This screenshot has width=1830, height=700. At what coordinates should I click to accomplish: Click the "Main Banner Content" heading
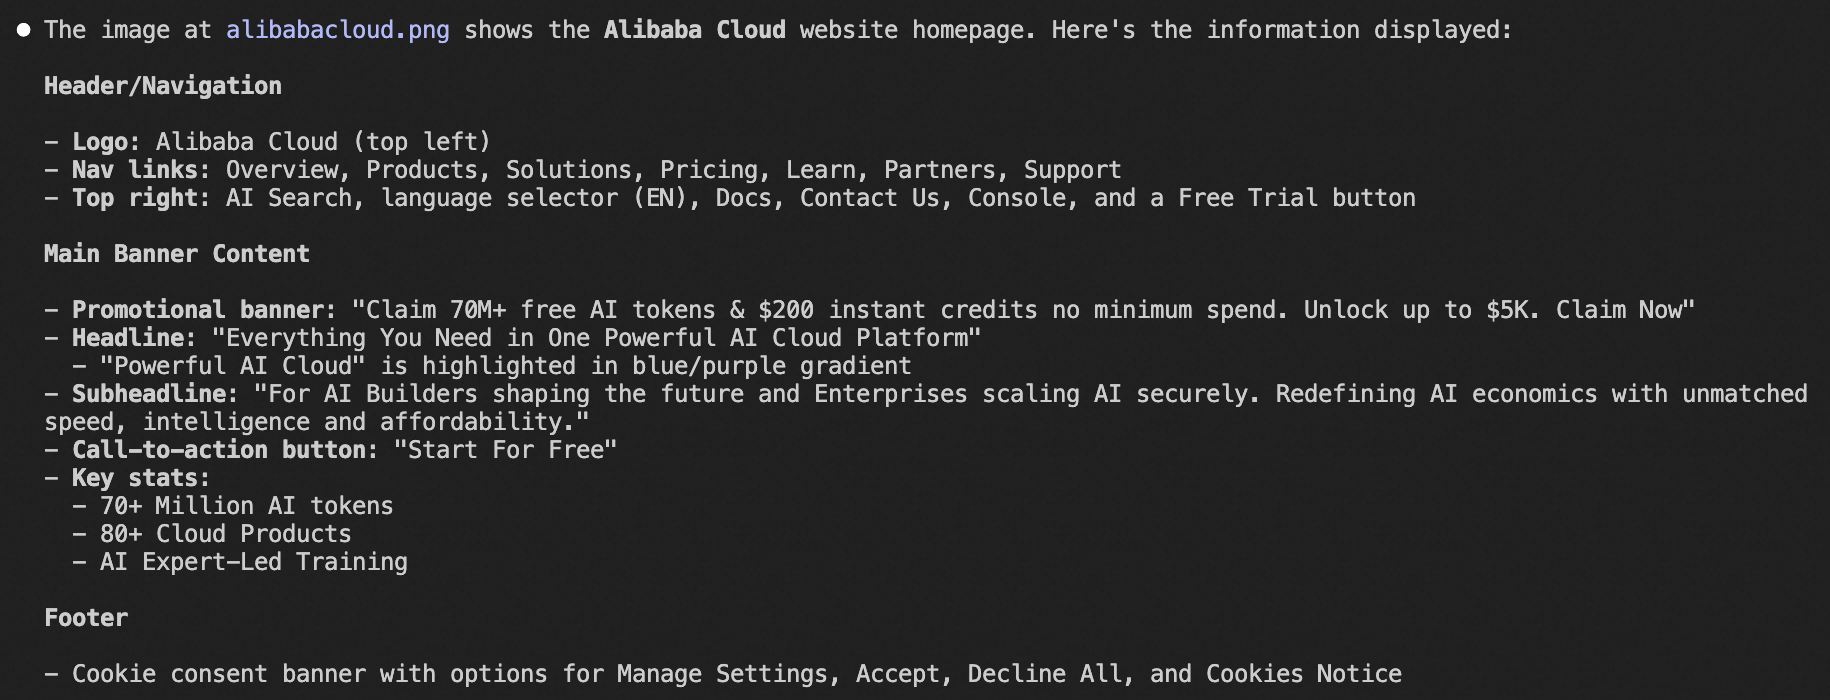(176, 254)
